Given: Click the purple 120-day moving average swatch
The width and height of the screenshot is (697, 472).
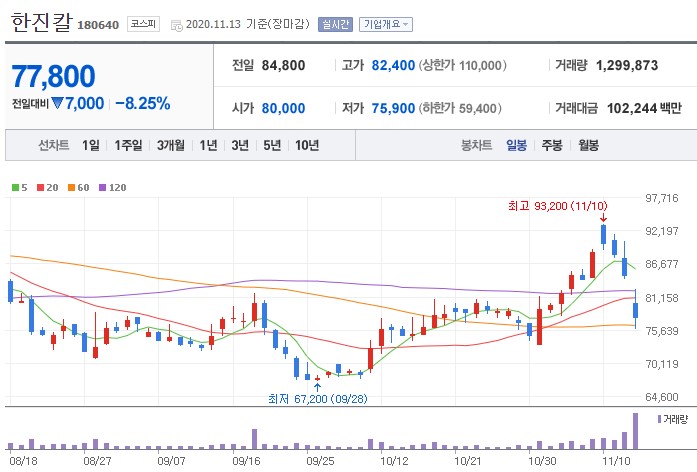Looking at the screenshot, I should (102, 188).
